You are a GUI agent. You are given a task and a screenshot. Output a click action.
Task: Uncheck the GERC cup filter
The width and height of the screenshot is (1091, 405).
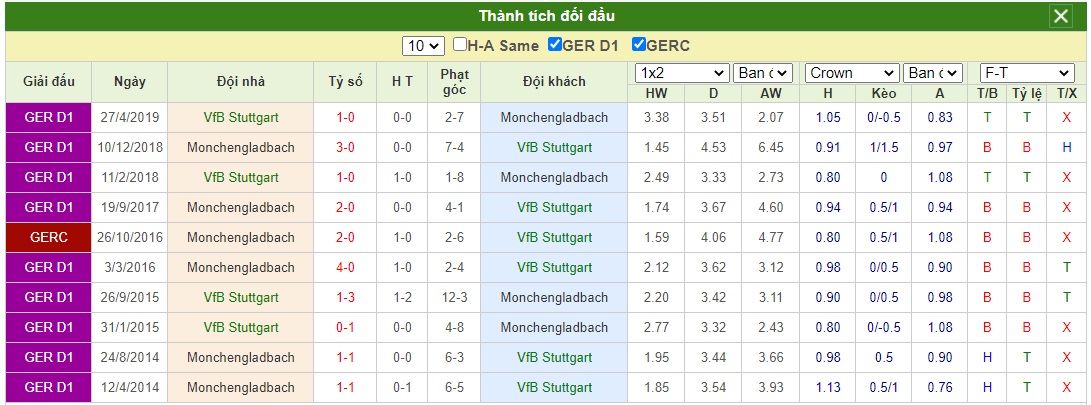[x=639, y=45]
